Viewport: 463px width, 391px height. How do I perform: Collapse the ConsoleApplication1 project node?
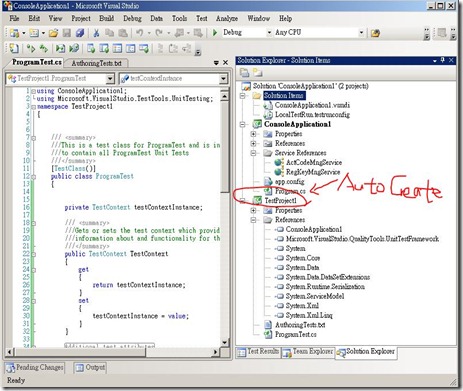(x=243, y=124)
